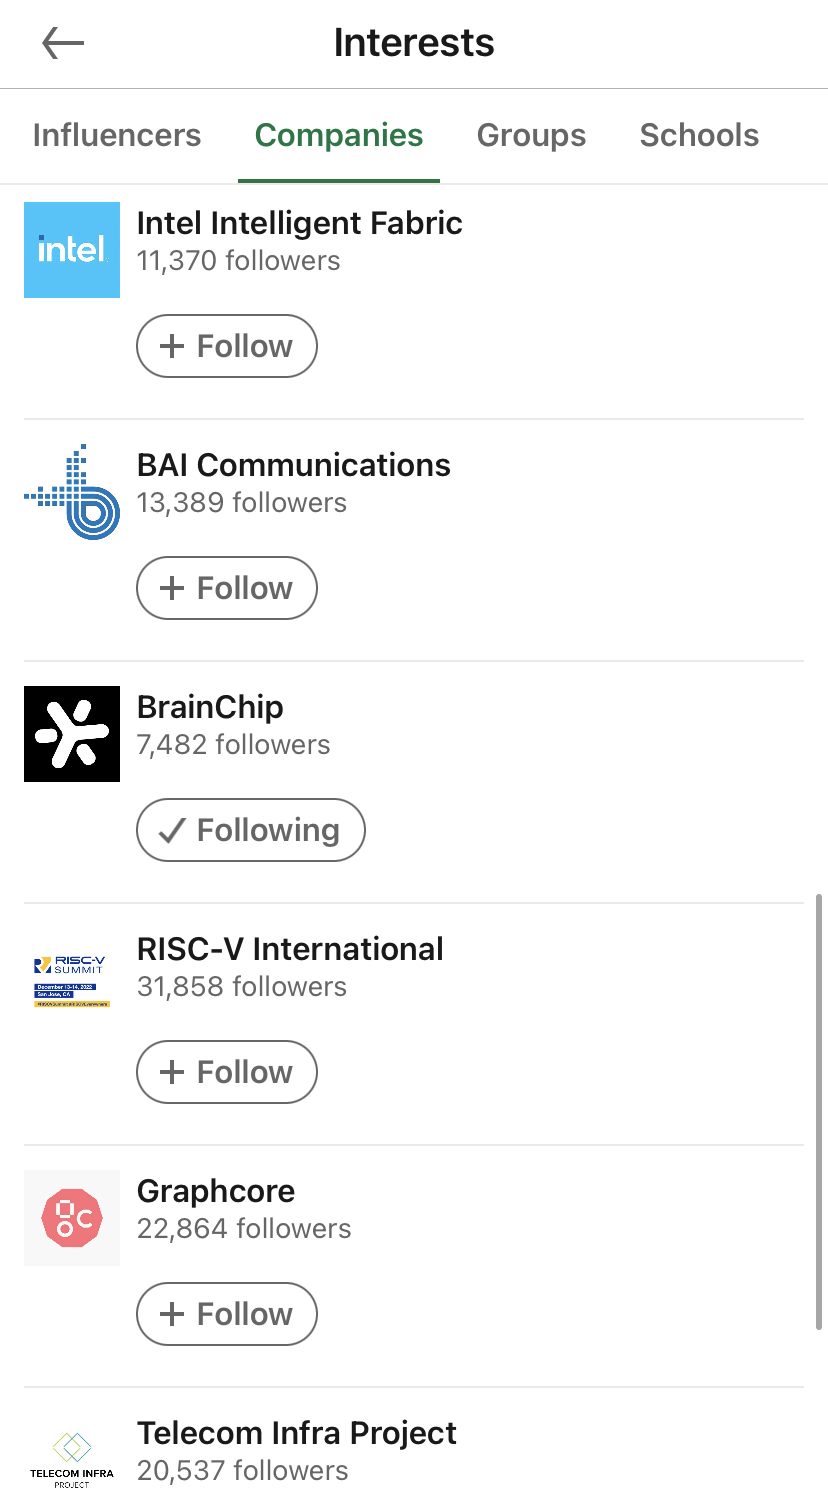Follow RISC-V International
Screen dimensions: 828x1509
tap(227, 1072)
